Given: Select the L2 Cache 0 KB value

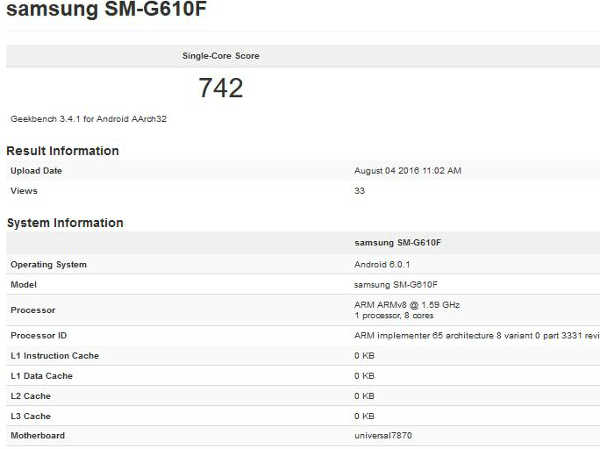Looking at the screenshot, I should click(364, 396).
